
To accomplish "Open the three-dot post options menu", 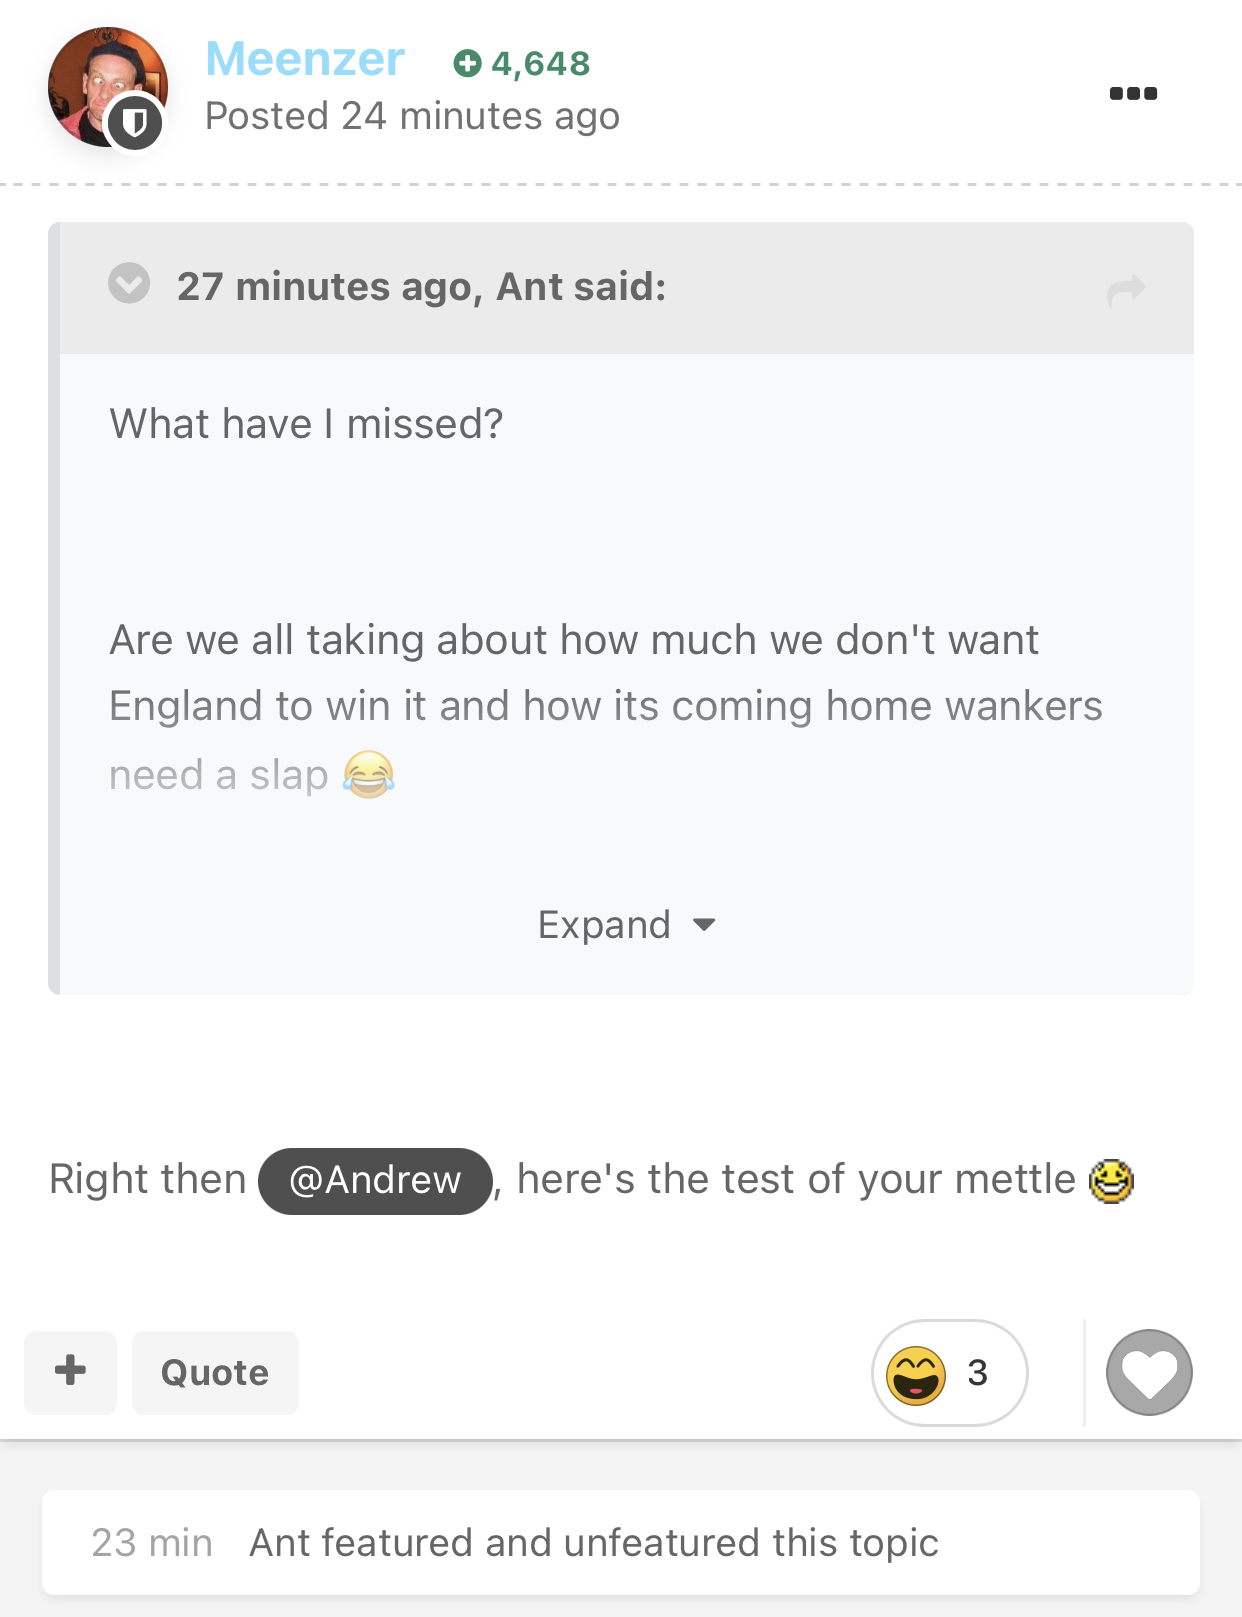I will coord(1133,93).
